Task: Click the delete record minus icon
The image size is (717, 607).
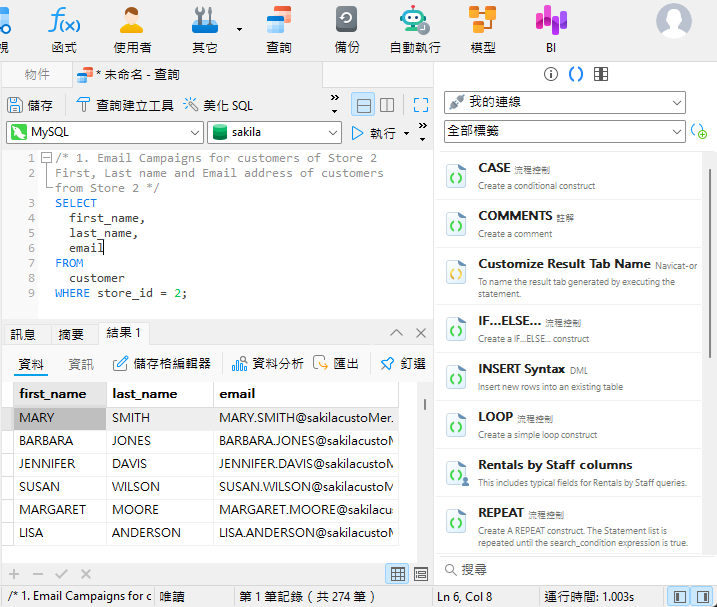Action: pyautogui.click(x=38, y=574)
